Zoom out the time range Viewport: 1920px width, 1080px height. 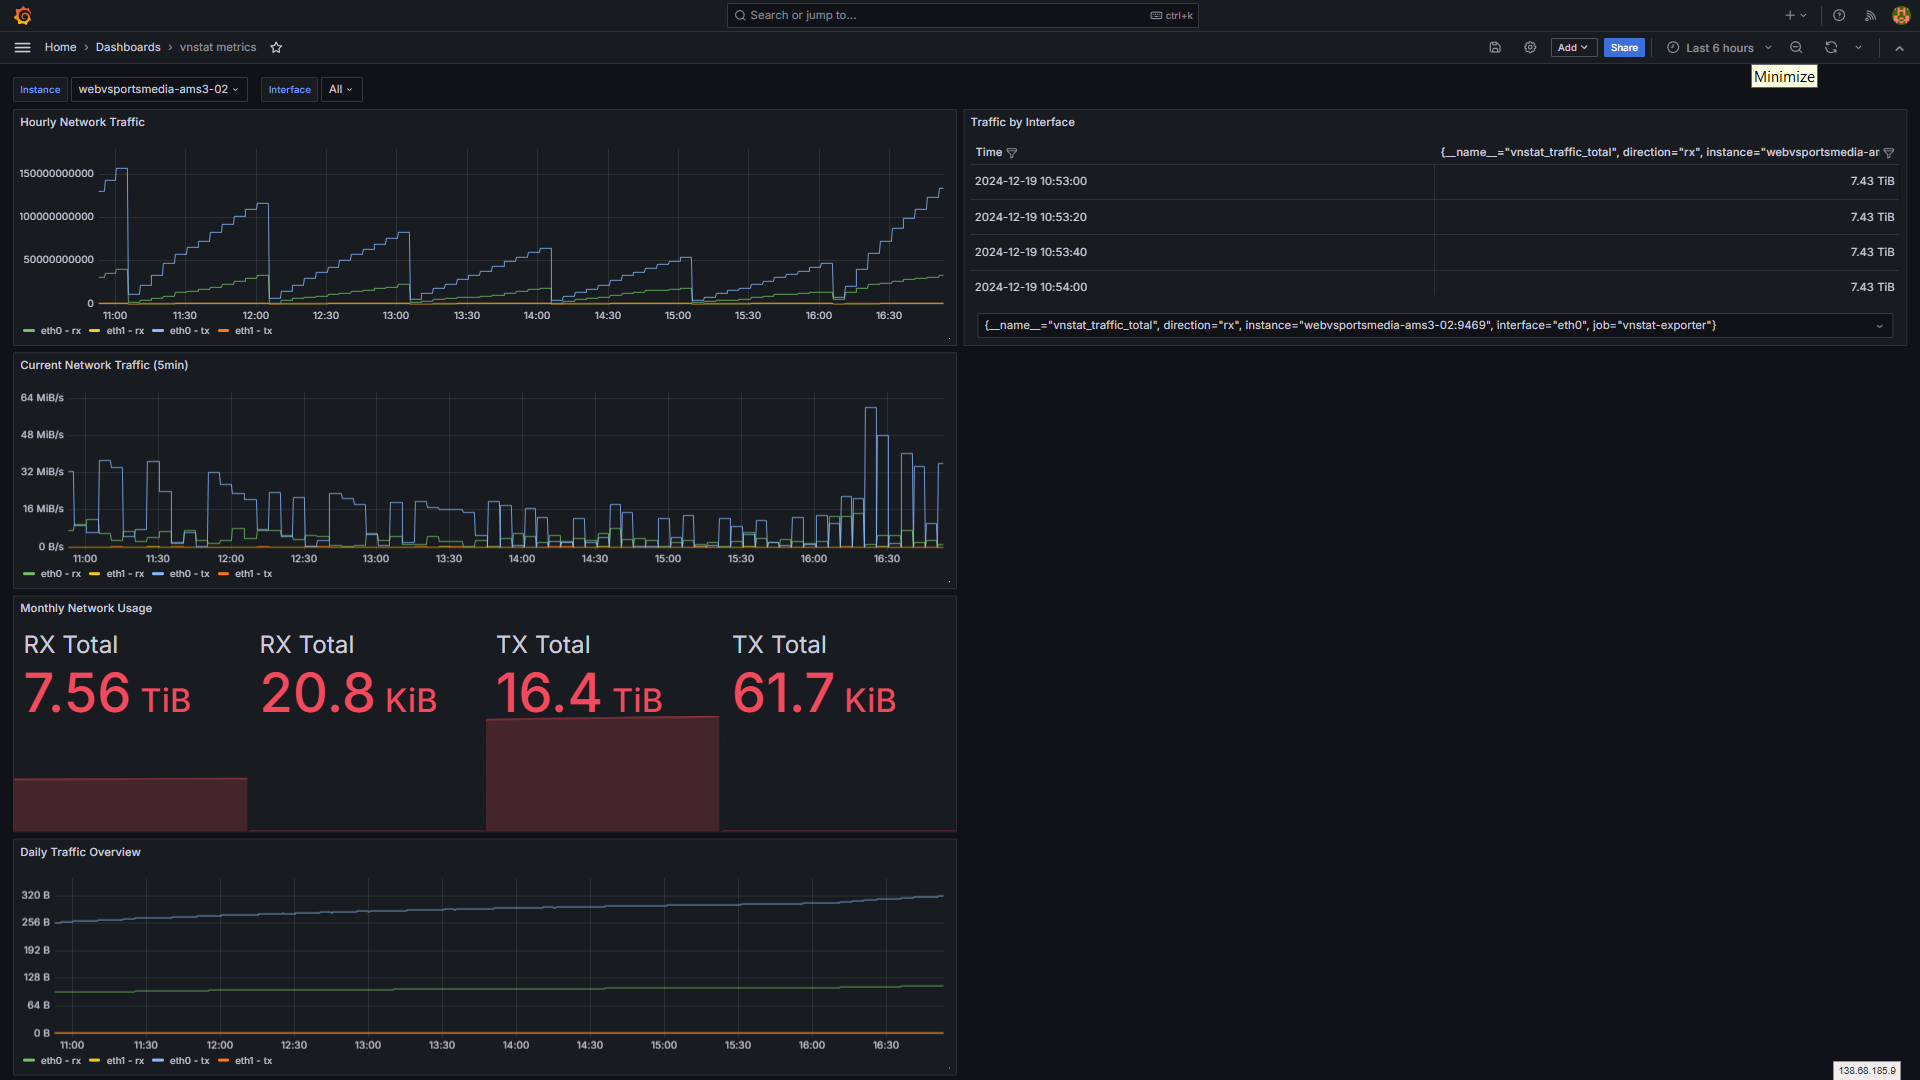pos(1796,47)
